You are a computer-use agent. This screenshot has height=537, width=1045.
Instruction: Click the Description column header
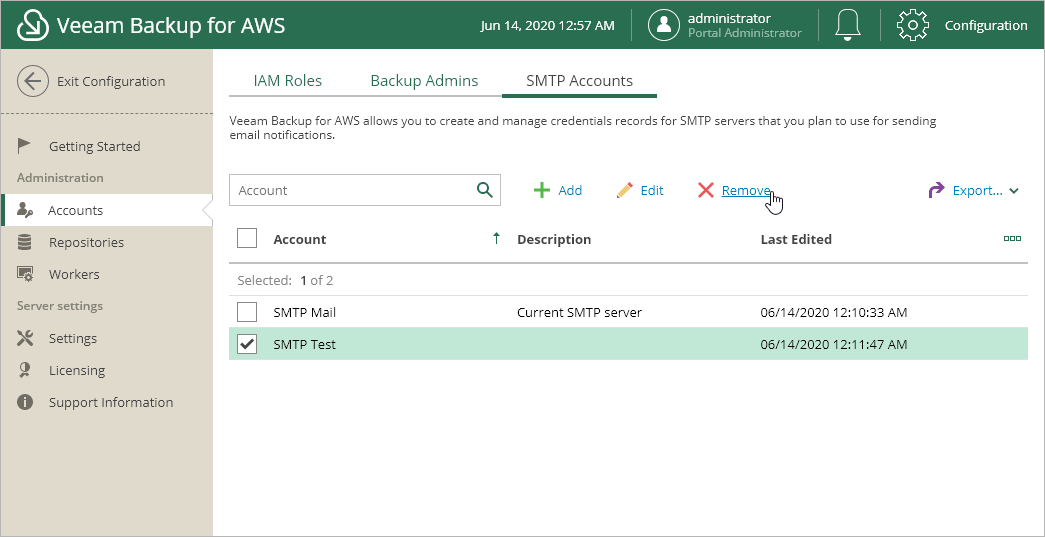(x=554, y=239)
